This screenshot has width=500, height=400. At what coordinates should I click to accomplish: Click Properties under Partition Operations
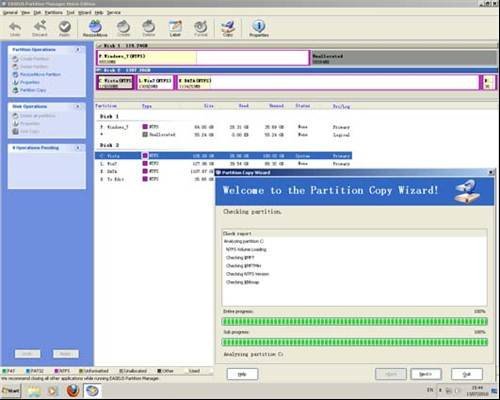26,82
